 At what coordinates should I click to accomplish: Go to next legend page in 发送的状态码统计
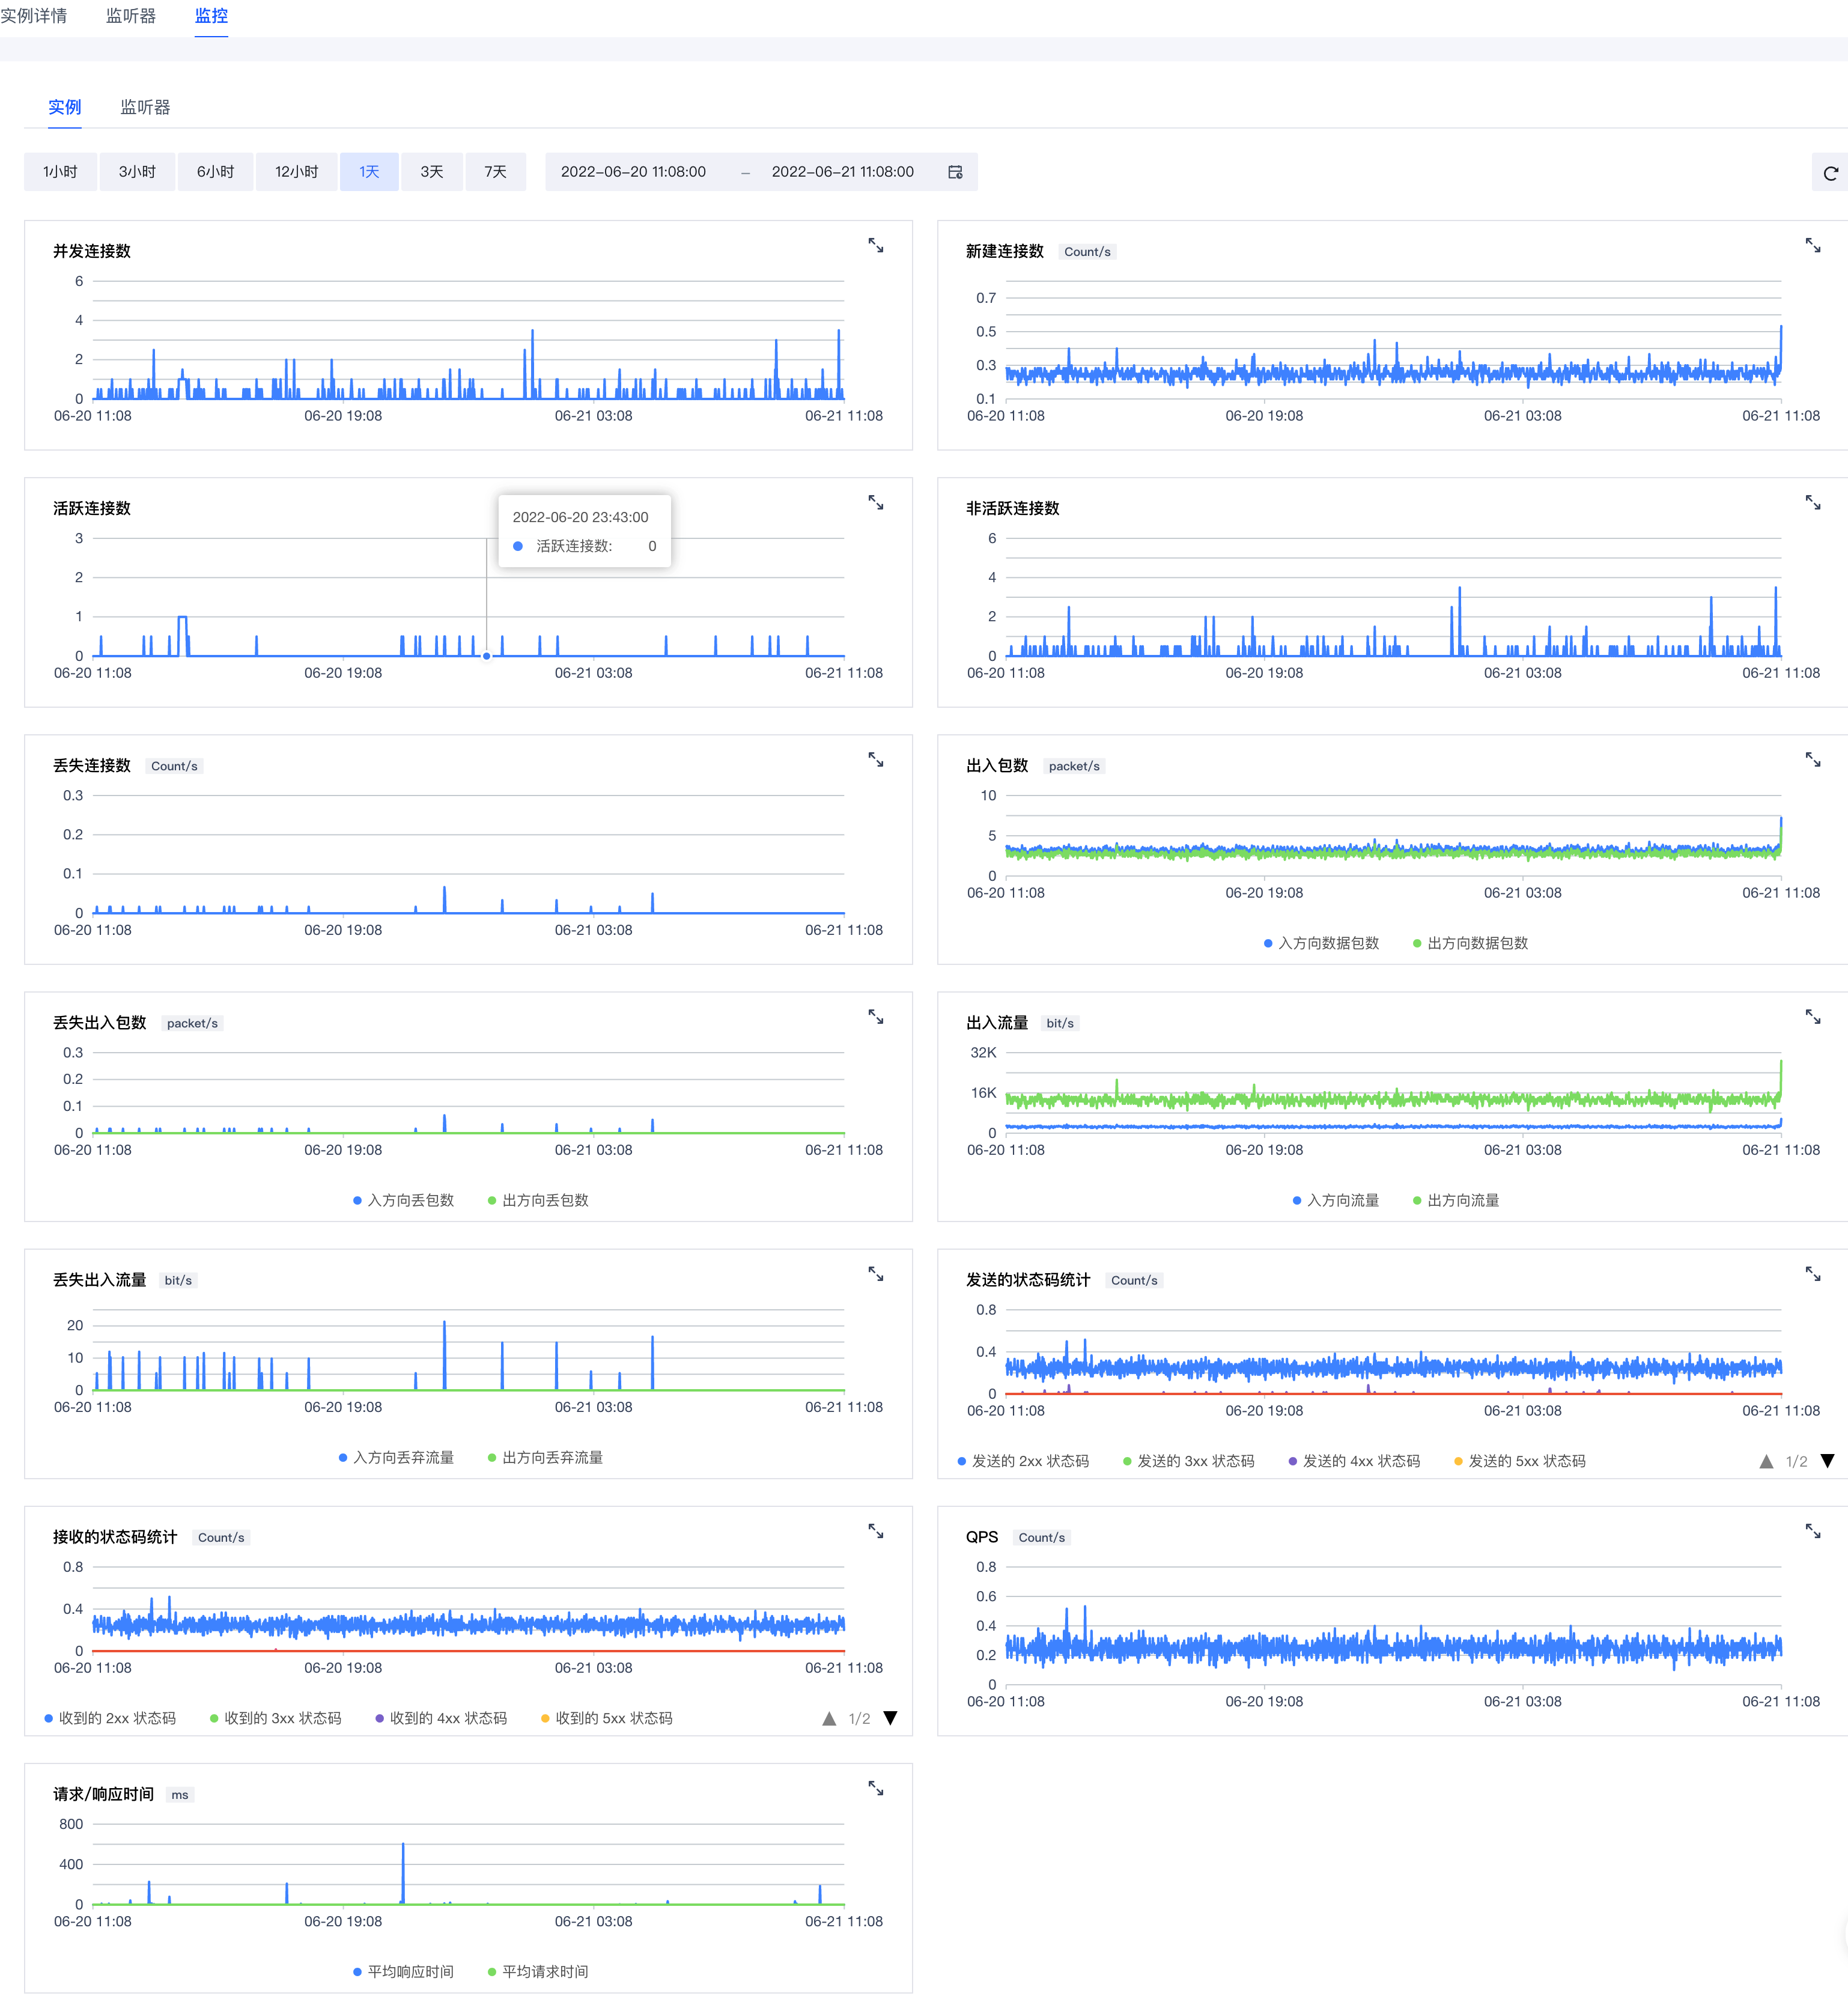pyautogui.click(x=1827, y=1461)
